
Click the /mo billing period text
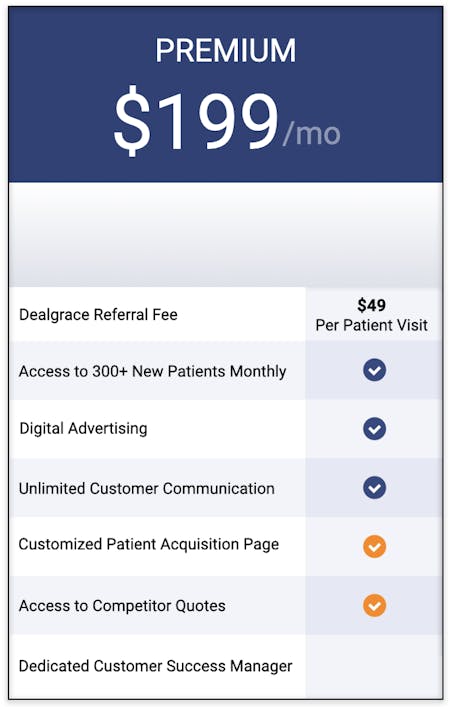click(x=311, y=134)
